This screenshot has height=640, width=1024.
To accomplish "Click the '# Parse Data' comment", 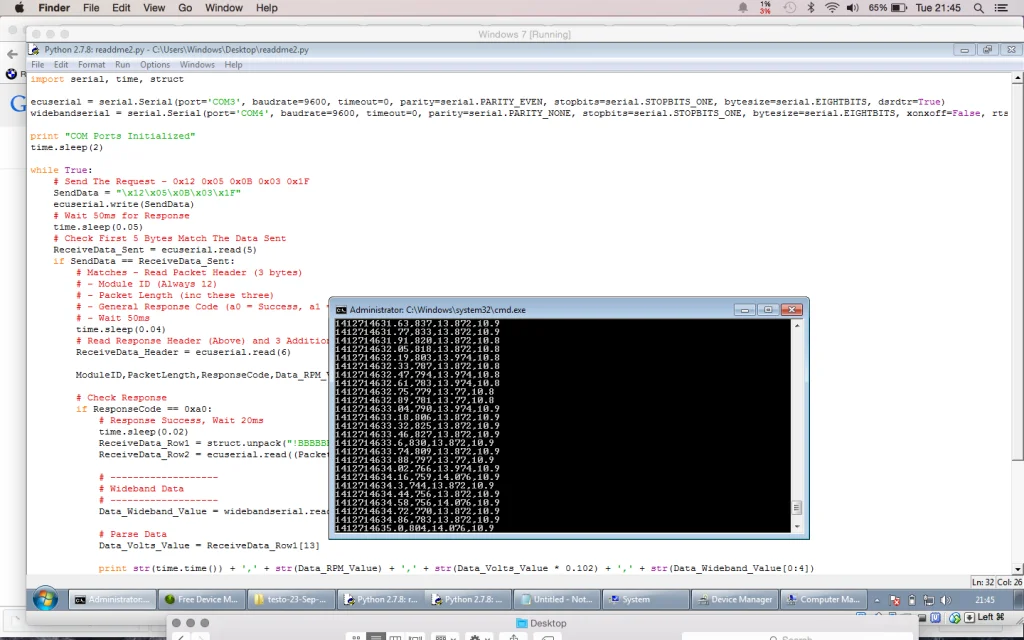I will [133, 534].
